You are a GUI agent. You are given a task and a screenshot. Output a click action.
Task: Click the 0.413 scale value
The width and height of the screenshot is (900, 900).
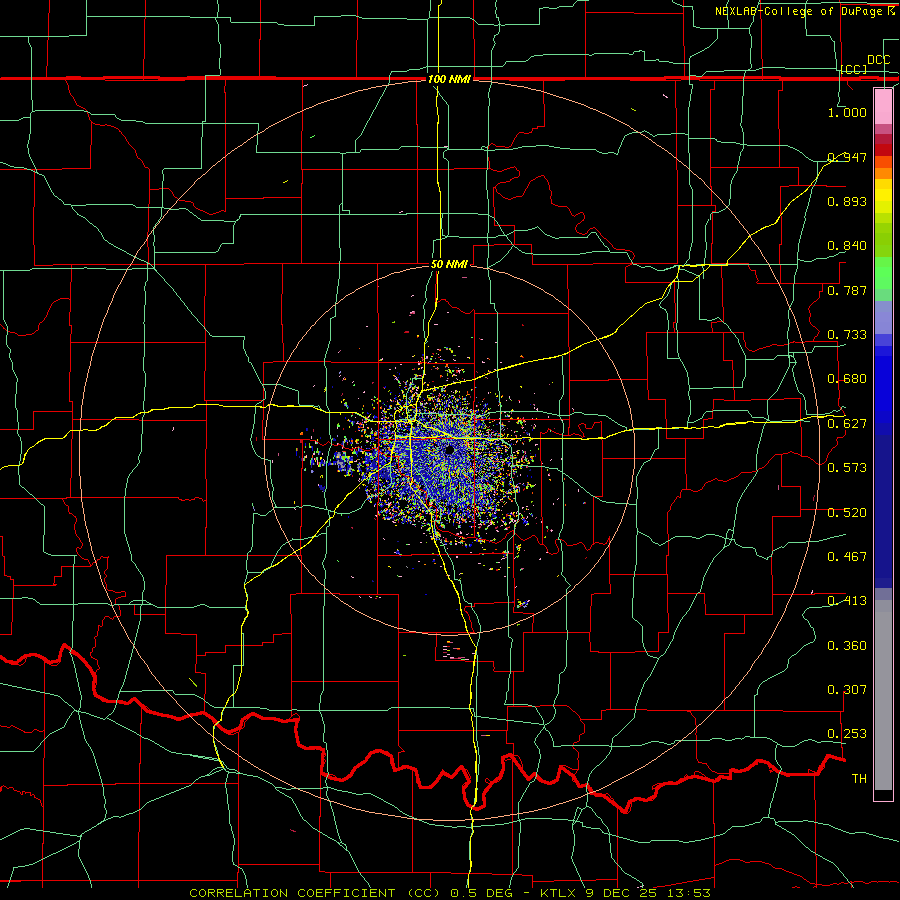[x=847, y=601]
